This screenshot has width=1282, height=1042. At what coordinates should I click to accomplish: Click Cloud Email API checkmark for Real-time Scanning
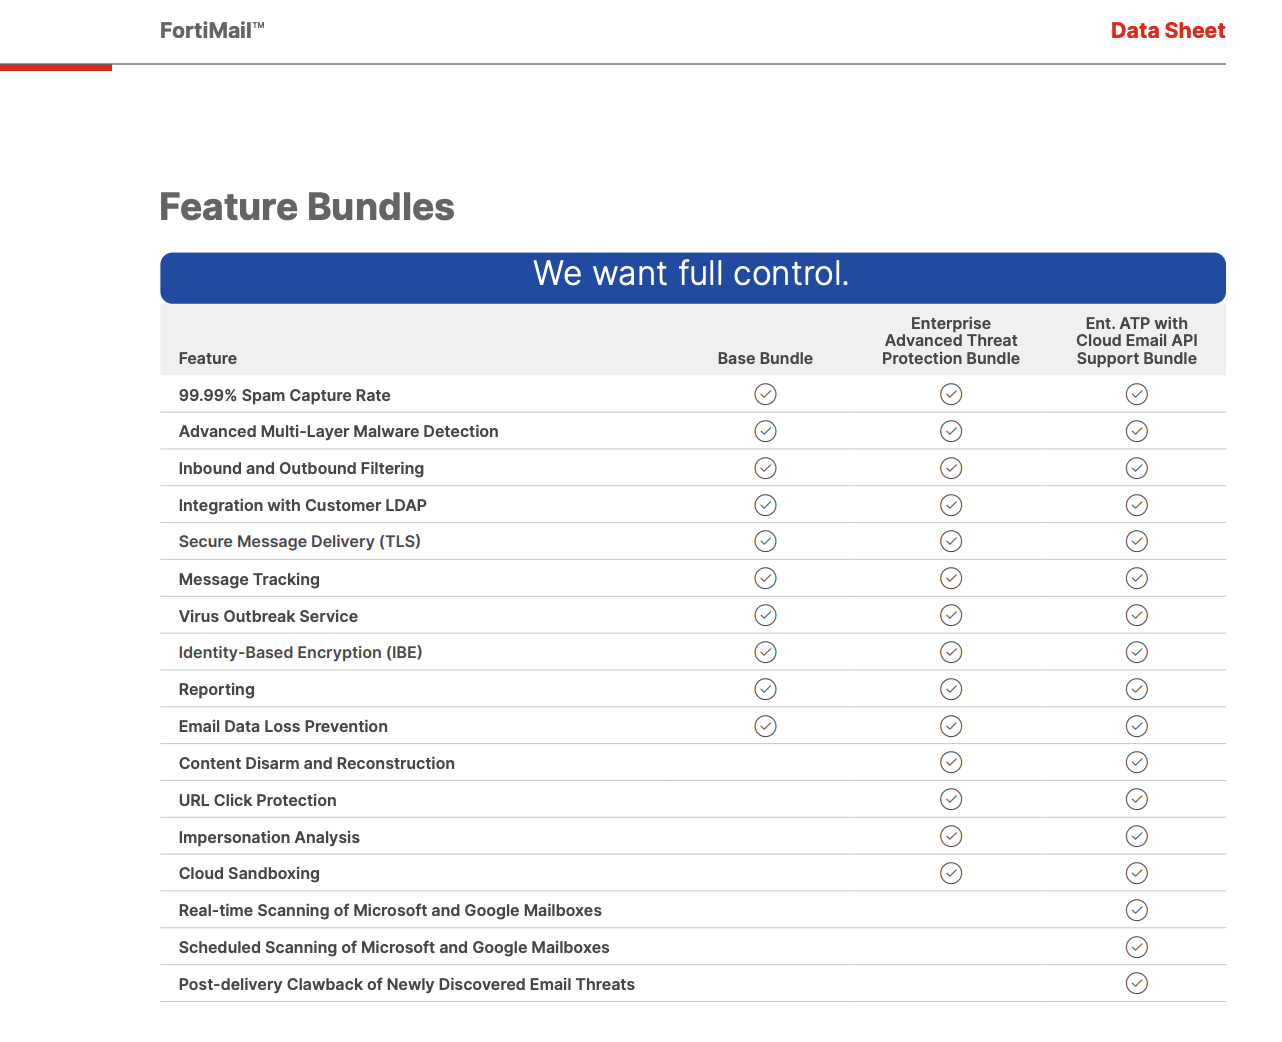[x=1137, y=910]
